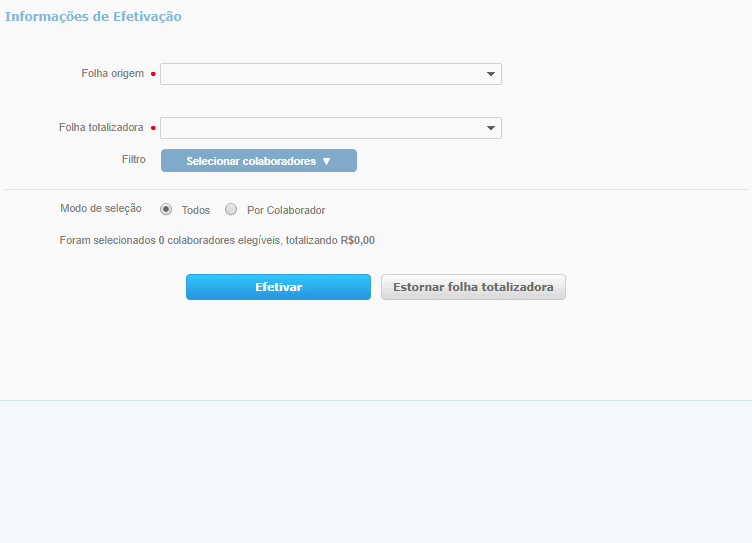
Task: Click the Folha totalizadora label
Action: click(x=101, y=128)
